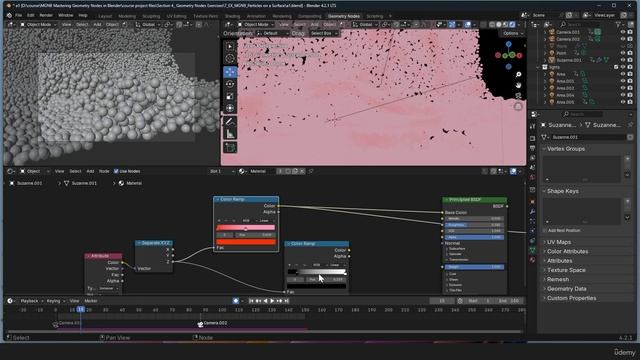Select the Transform tool in the viewport toolbar
This screenshot has height=360, width=640.
(x=230, y=108)
